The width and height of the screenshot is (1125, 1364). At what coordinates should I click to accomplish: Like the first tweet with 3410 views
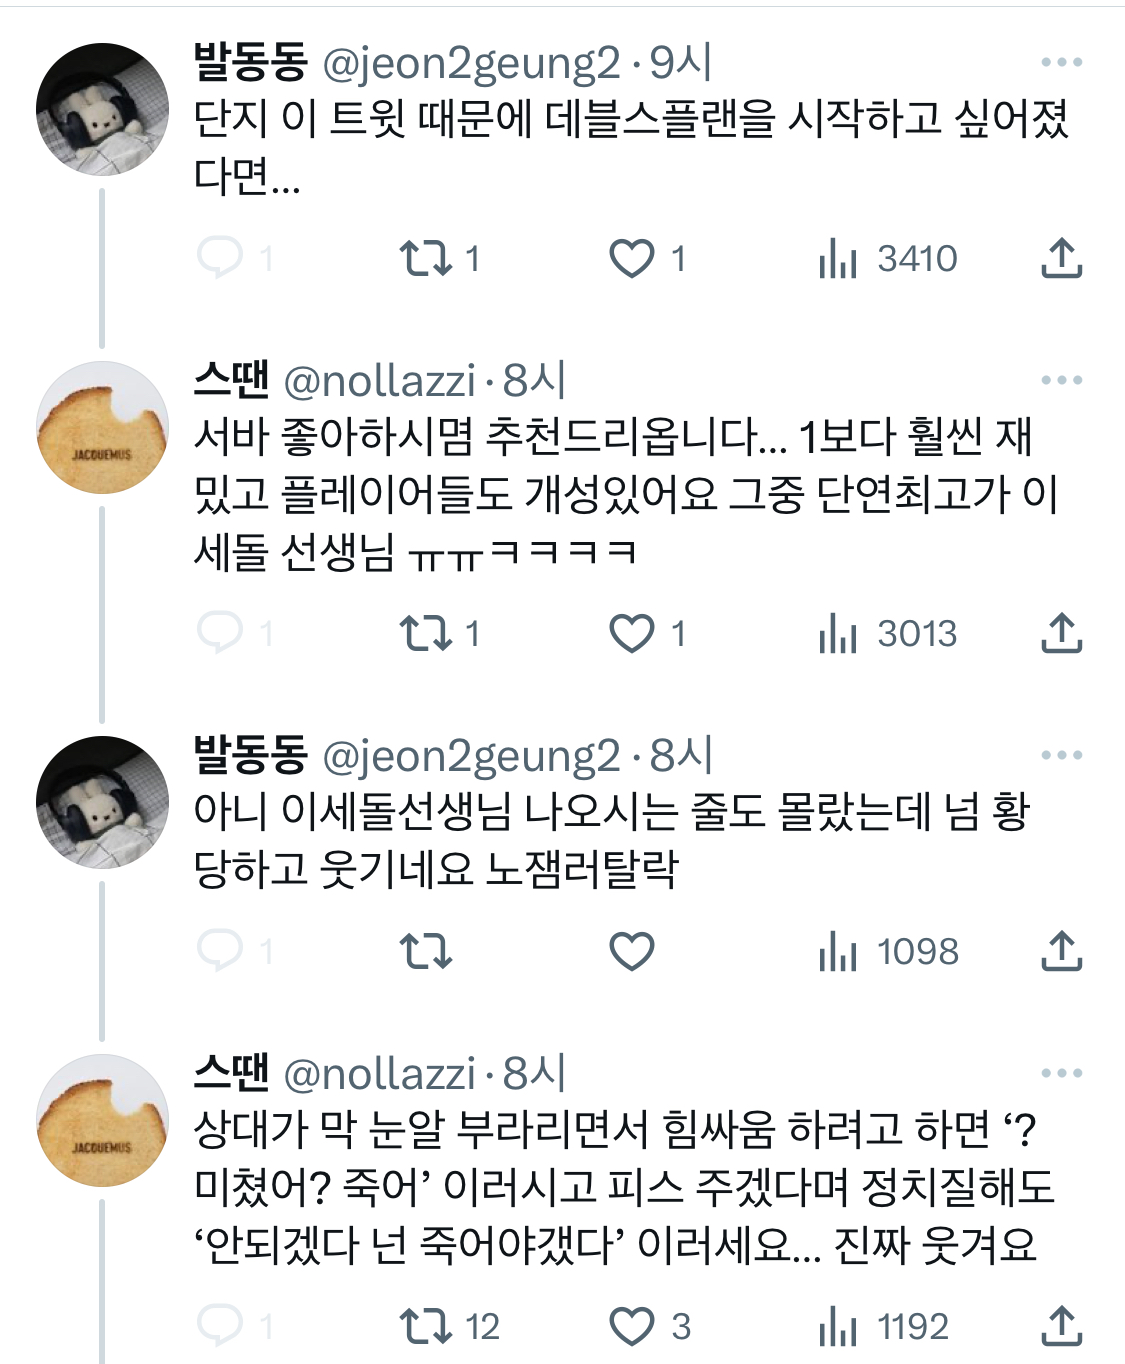[632, 258]
